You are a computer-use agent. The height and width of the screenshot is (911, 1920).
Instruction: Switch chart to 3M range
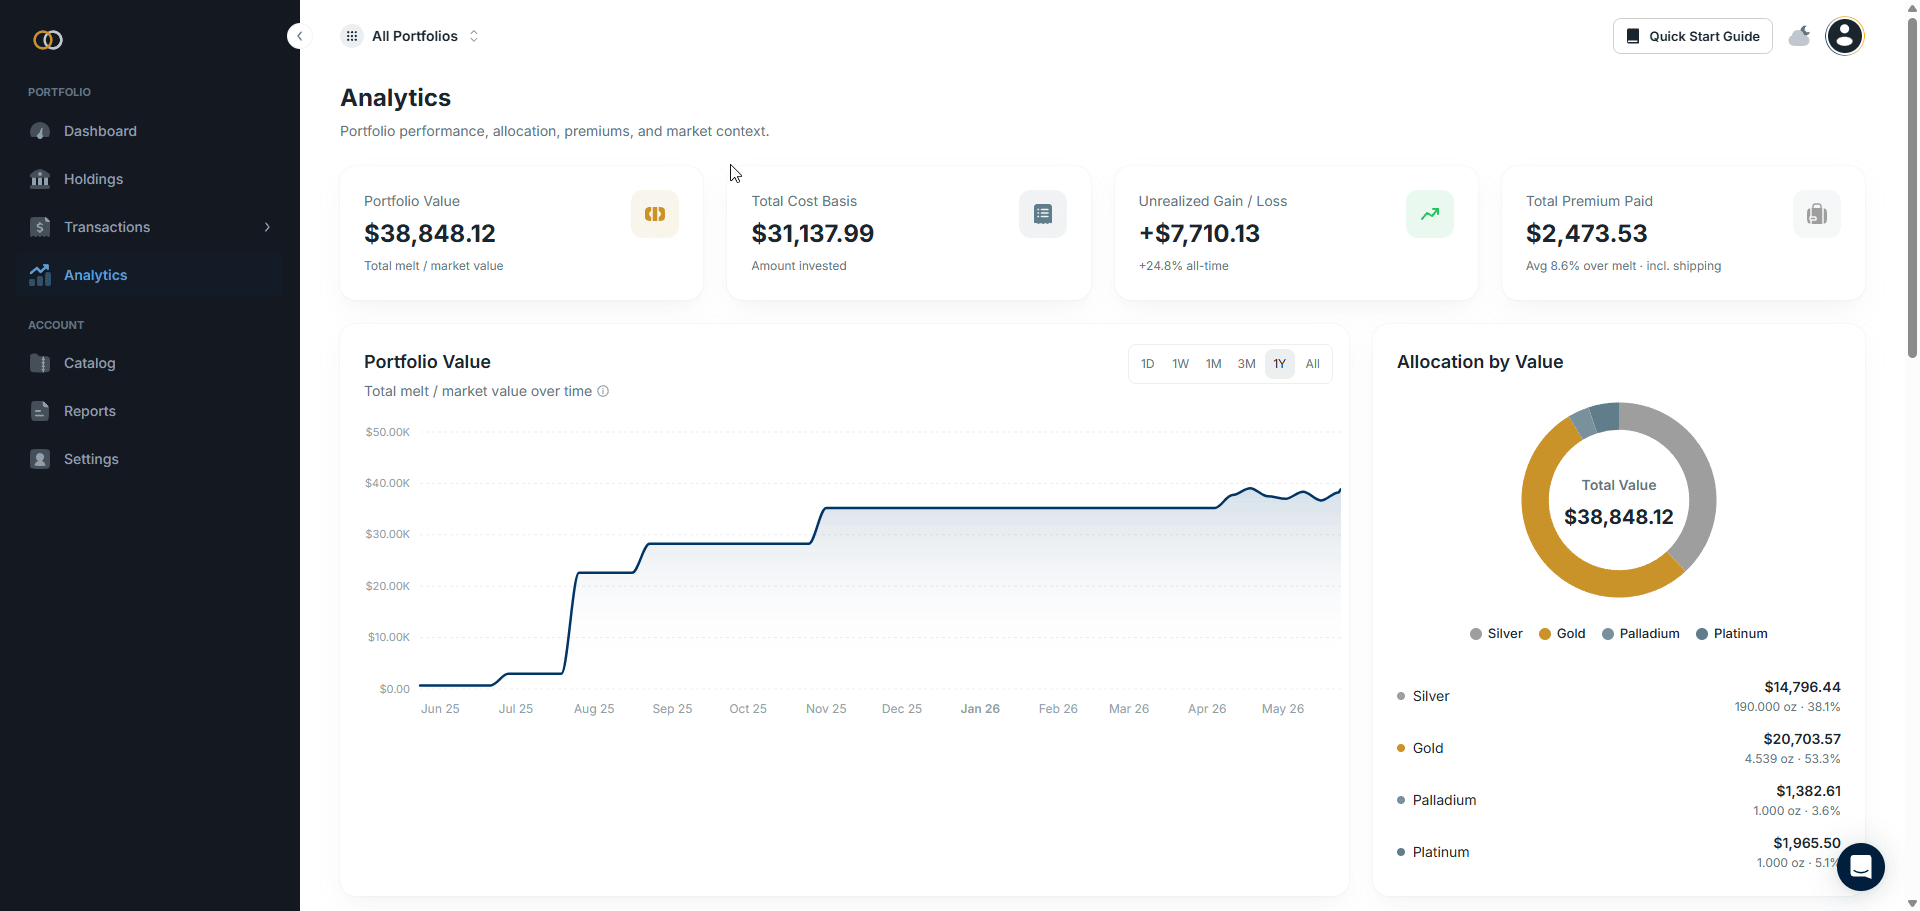point(1247,364)
